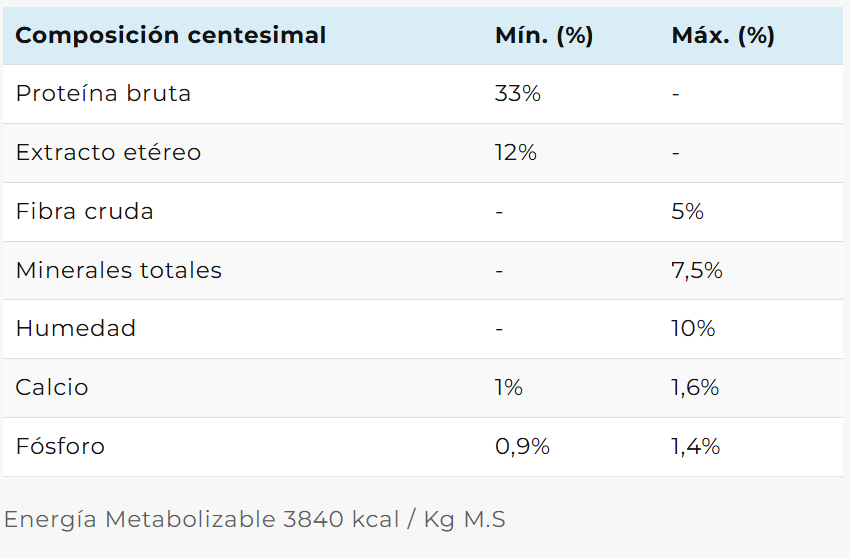Select the 5% maximum fiber value
The width and height of the screenshot is (850, 558).
click(687, 212)
